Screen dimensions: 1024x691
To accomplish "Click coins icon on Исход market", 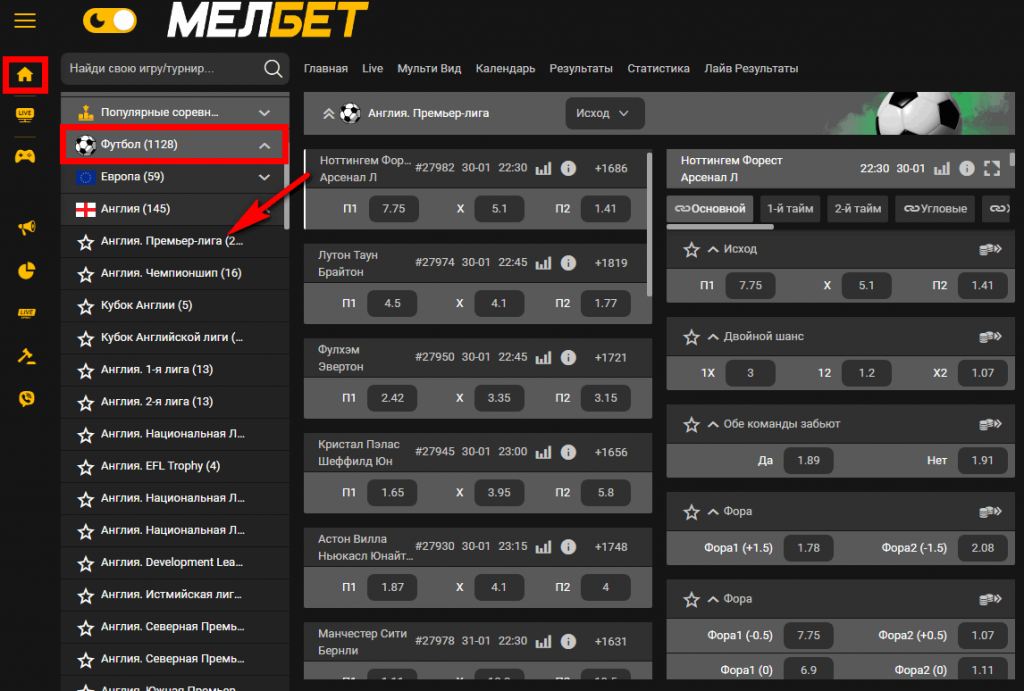I will click(990, 249).
